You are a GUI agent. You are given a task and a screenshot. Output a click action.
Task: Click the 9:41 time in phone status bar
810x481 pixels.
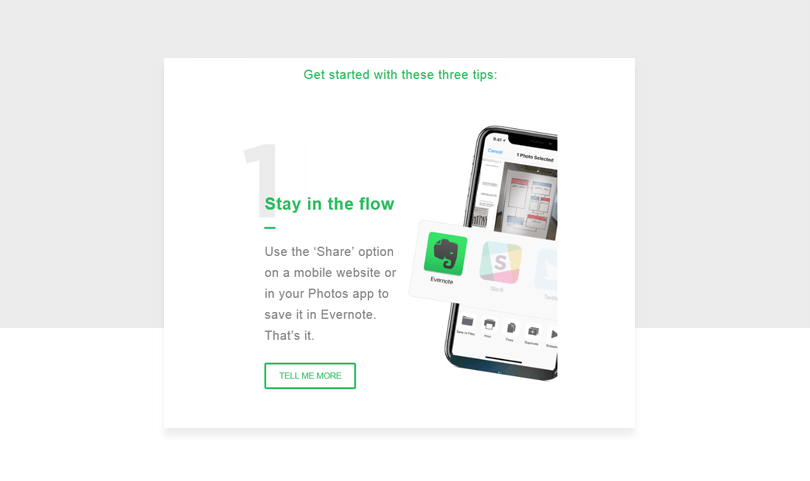click(x=498, y=139)
